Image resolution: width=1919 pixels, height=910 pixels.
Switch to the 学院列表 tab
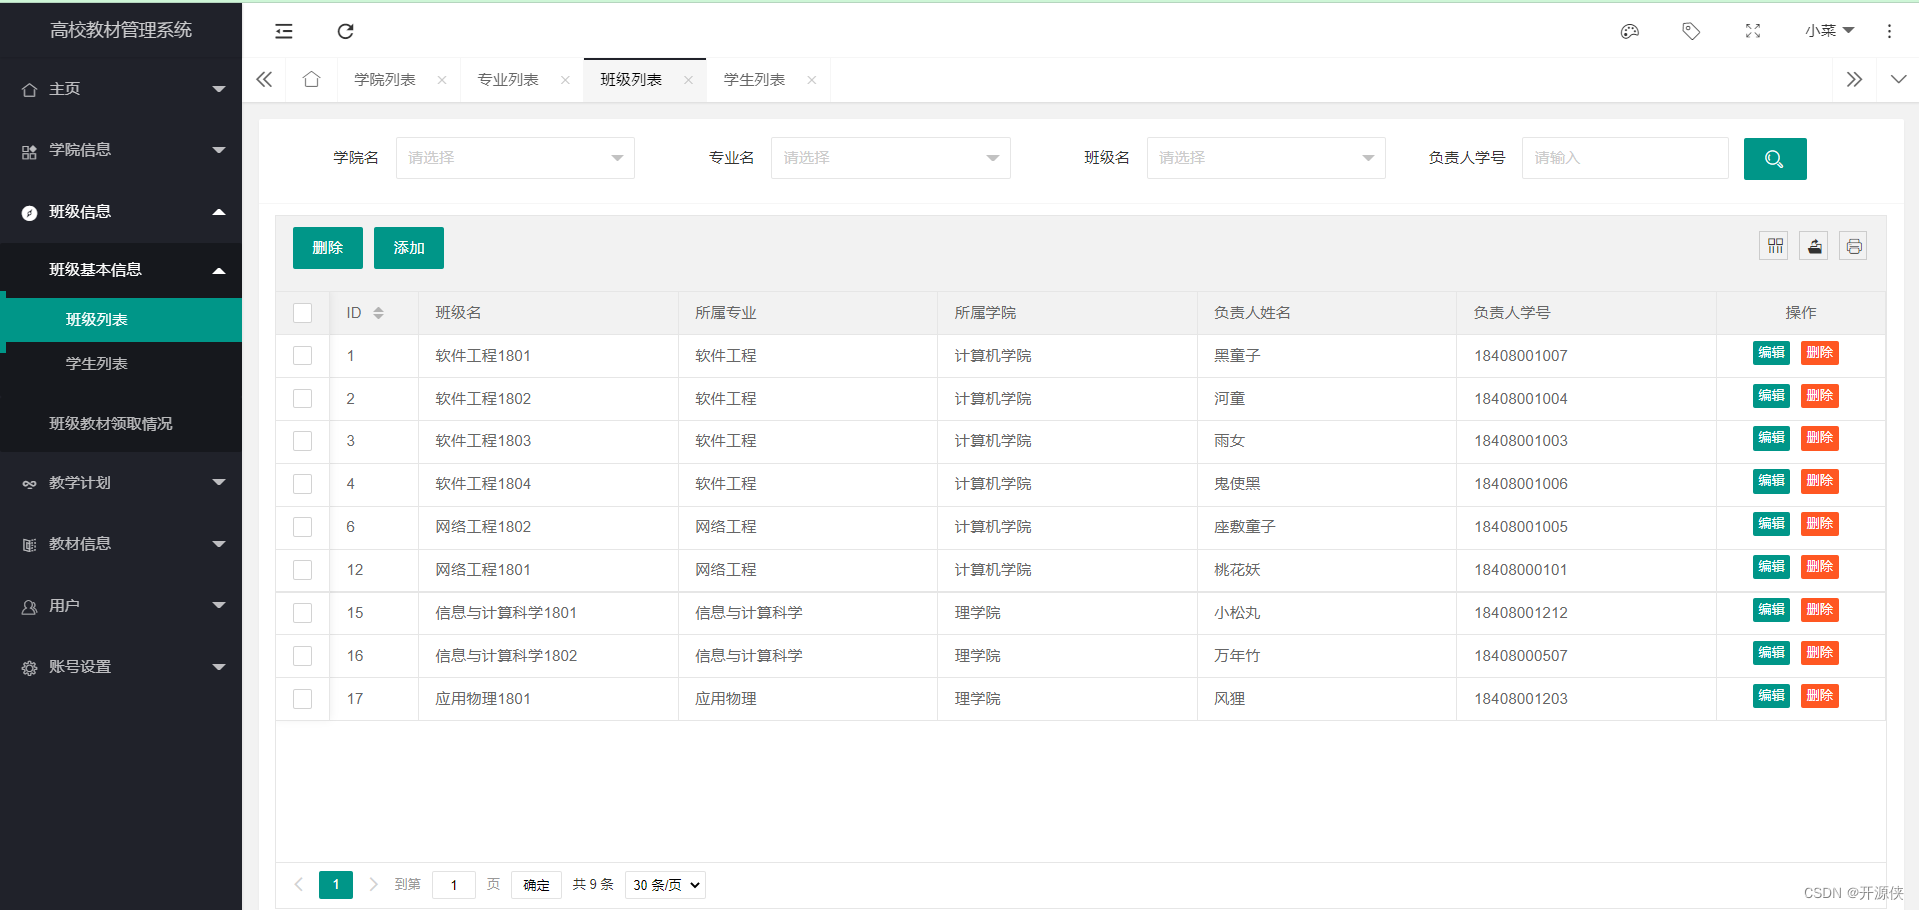pyautogui.click(x=385, y=80)
